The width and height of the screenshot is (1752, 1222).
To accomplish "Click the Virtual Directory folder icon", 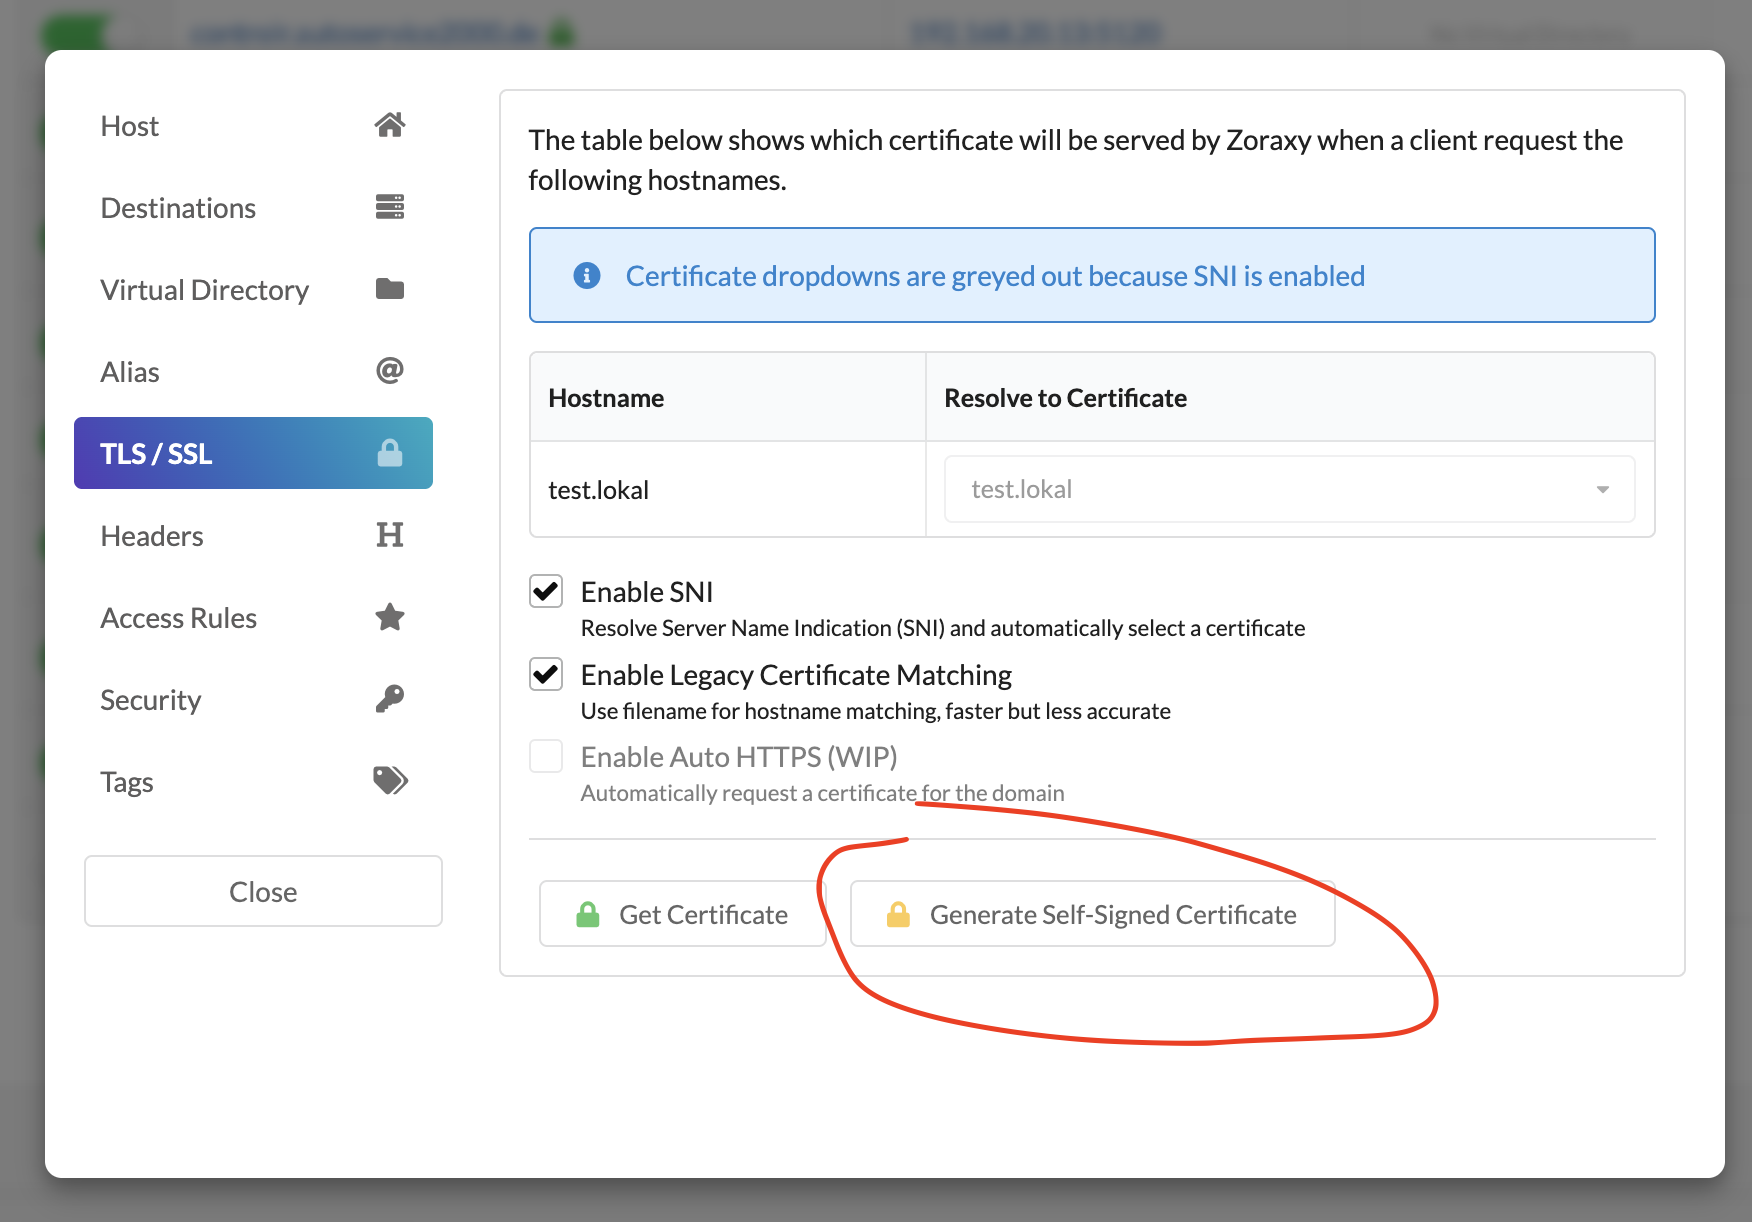I will (390, 289).
